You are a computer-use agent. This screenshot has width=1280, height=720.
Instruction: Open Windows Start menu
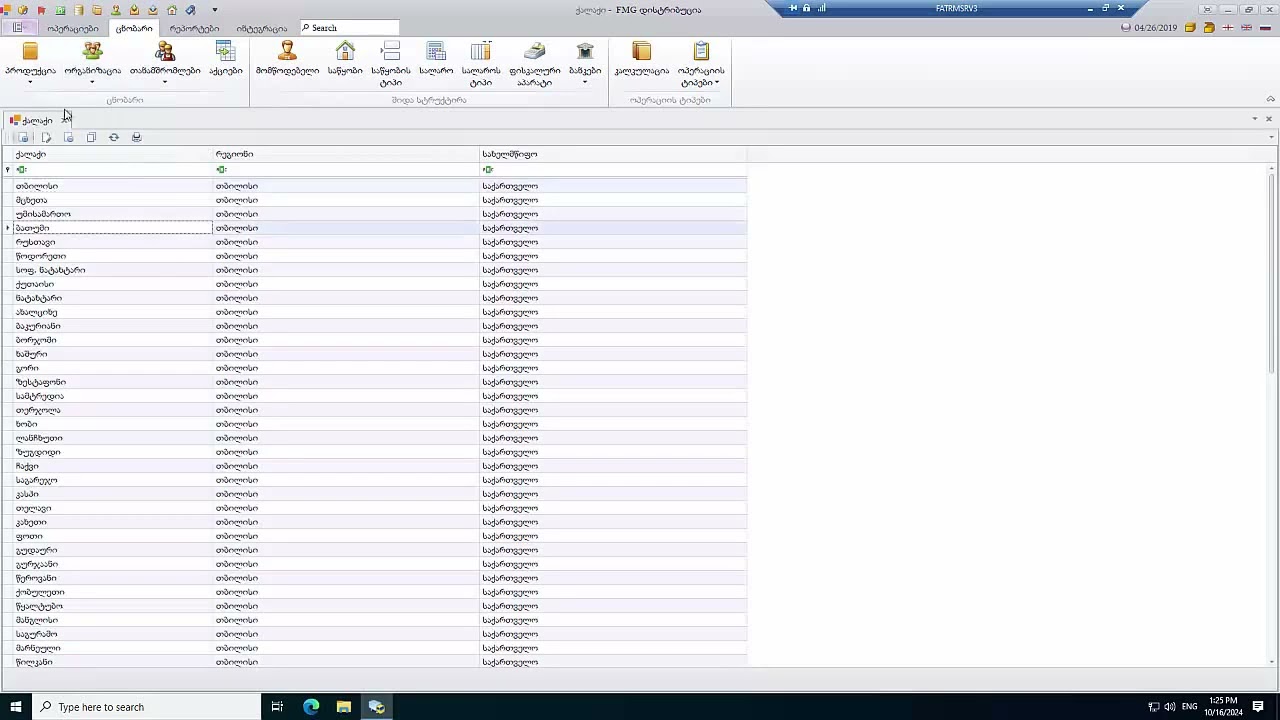click(x=15, y=707)
